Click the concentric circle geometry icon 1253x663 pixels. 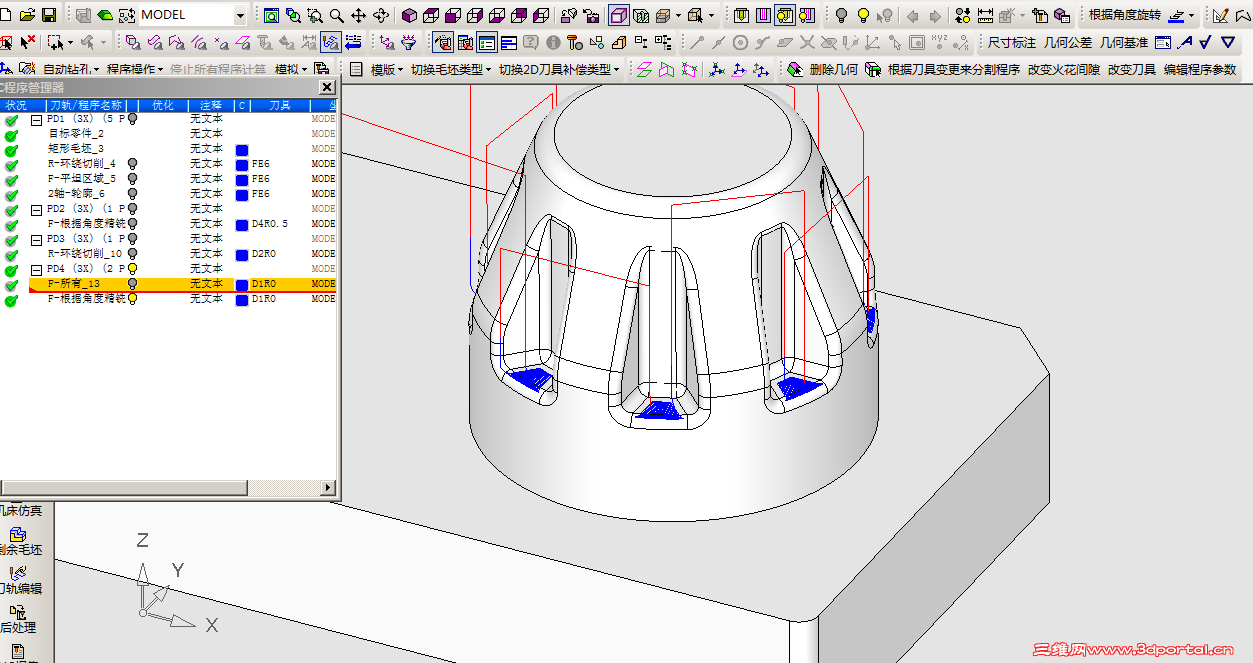740,42
